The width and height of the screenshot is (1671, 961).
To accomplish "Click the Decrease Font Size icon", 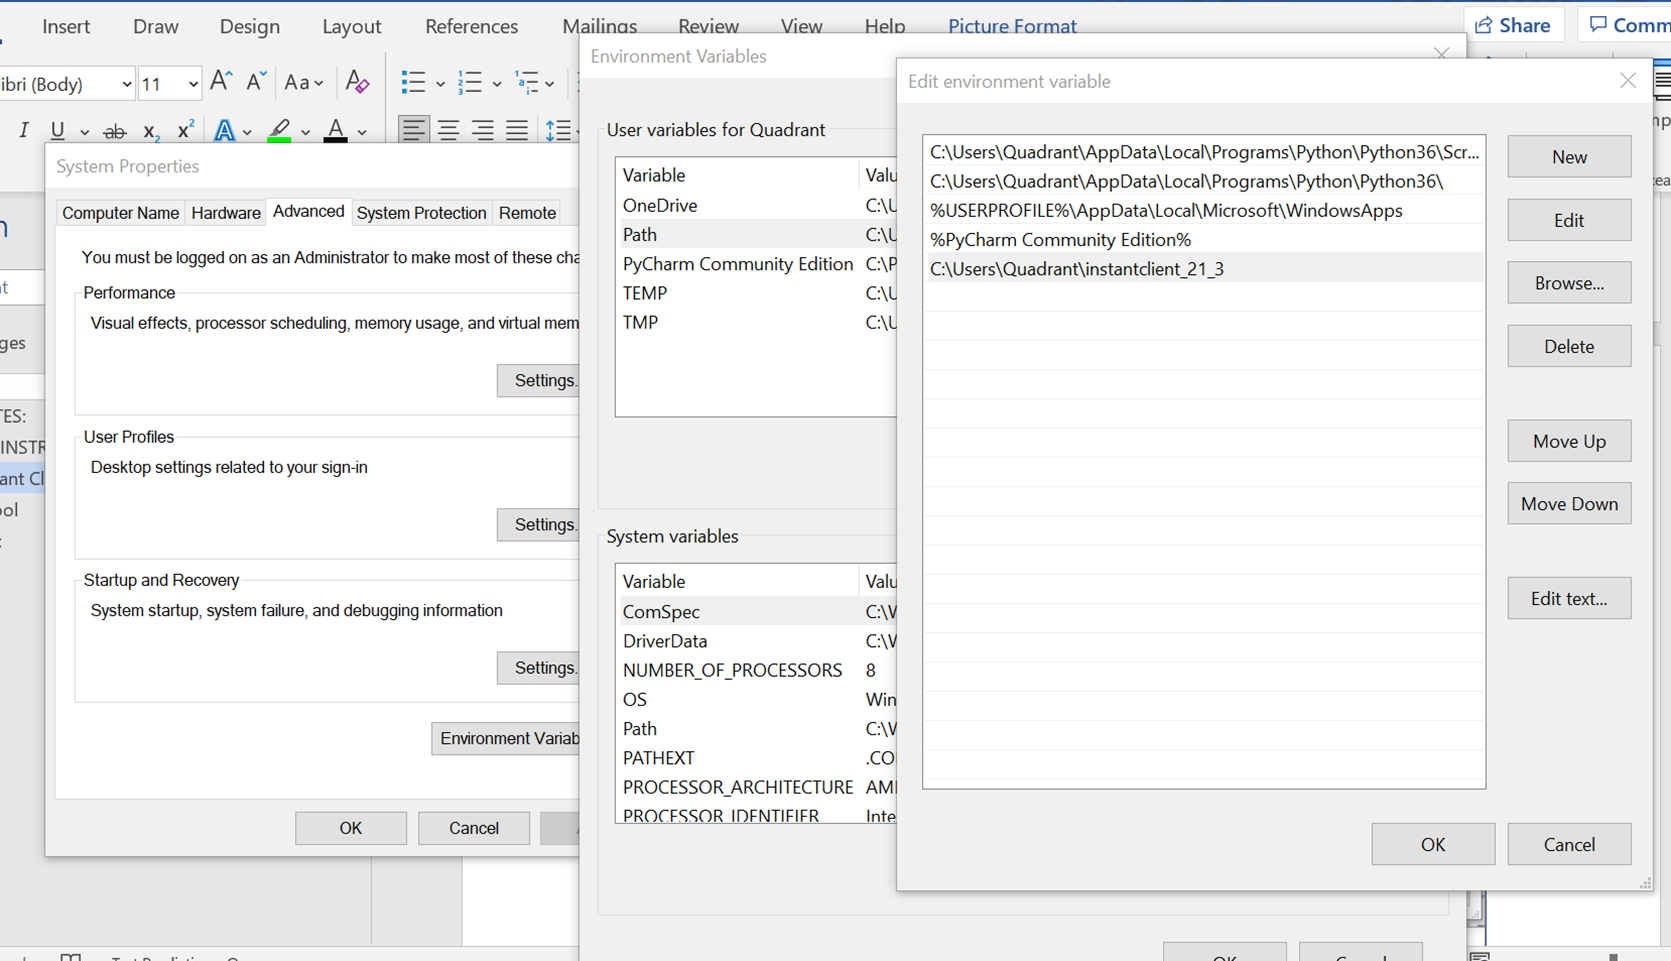I will [x=256, y=83].
